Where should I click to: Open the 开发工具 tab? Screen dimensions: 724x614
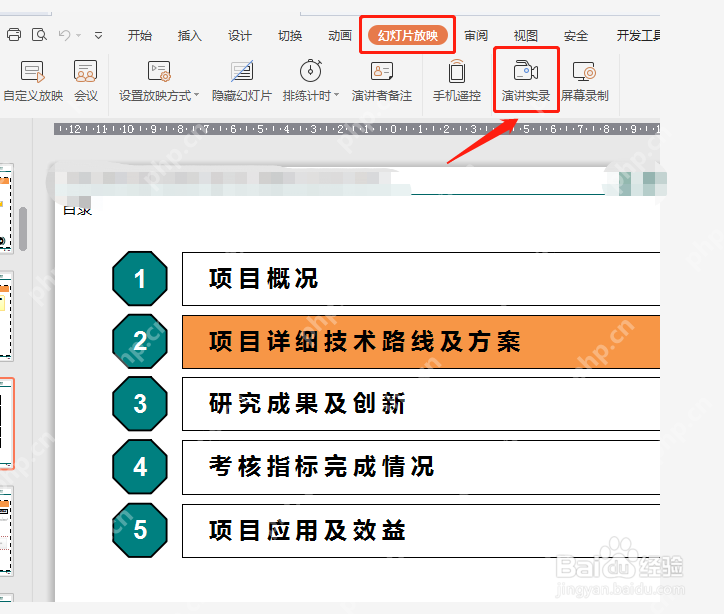(638, 36)
